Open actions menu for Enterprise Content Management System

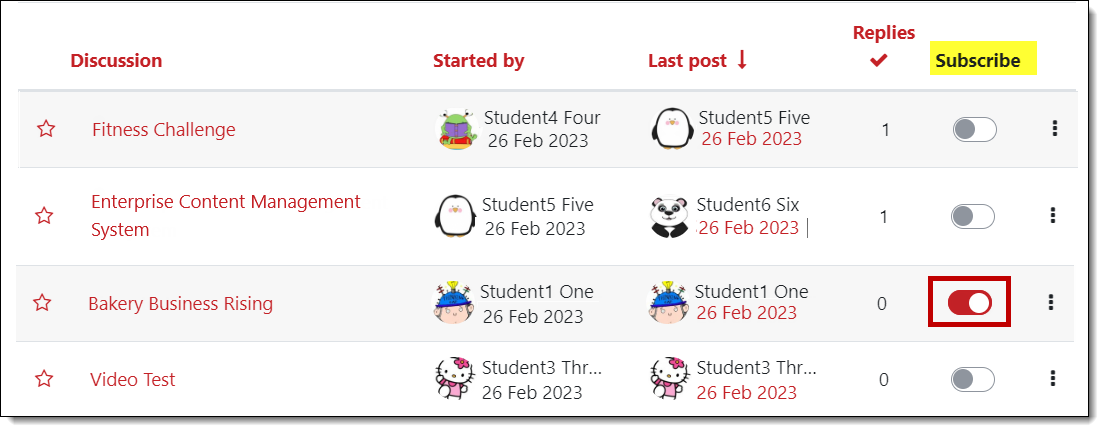click(x=1052, y=215)
